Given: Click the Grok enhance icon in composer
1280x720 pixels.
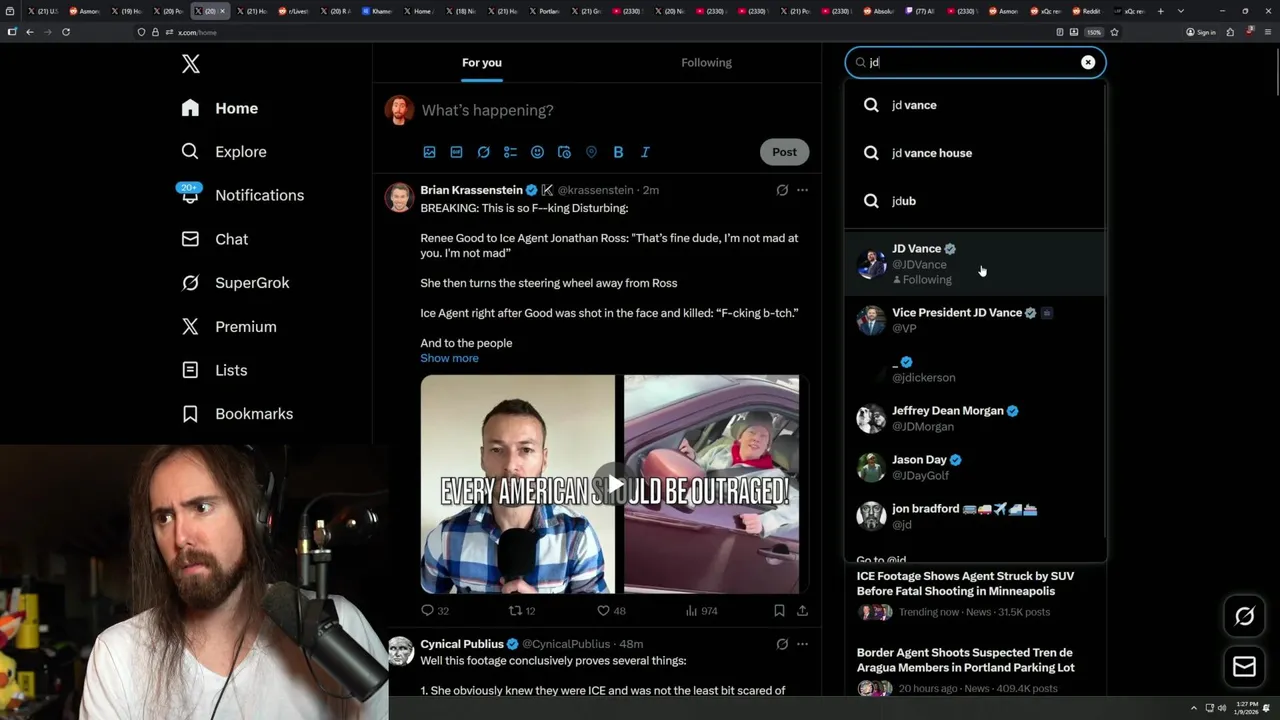Looking at the screenshot, I should [483, 152].
